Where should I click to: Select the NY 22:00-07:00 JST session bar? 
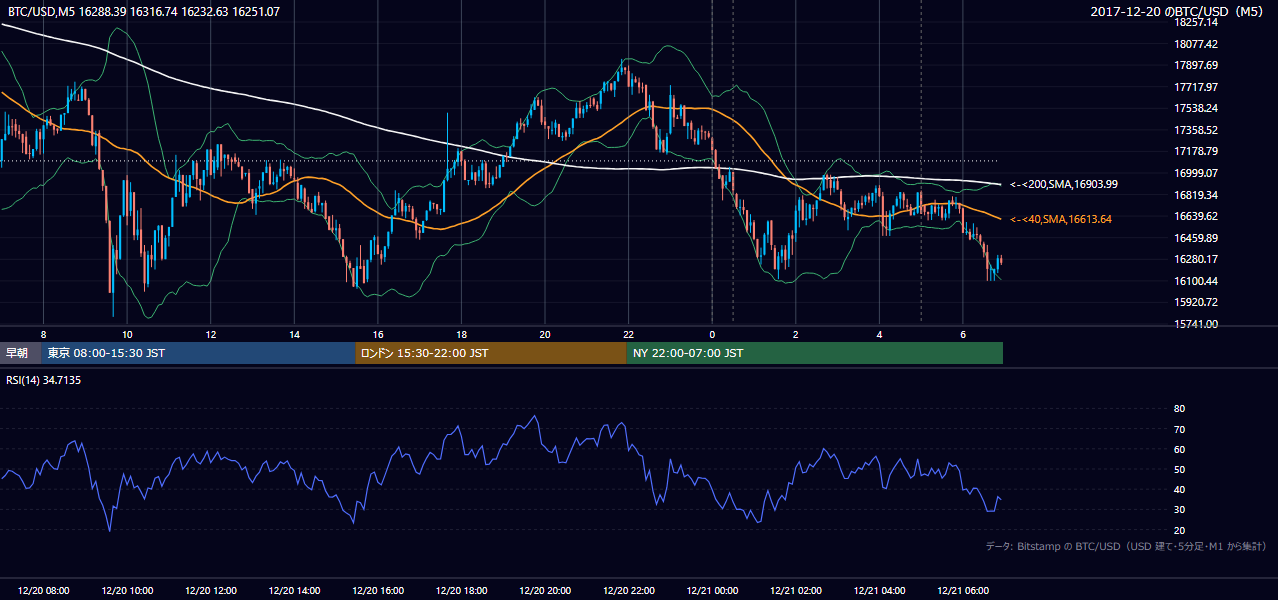click(815, 353)
